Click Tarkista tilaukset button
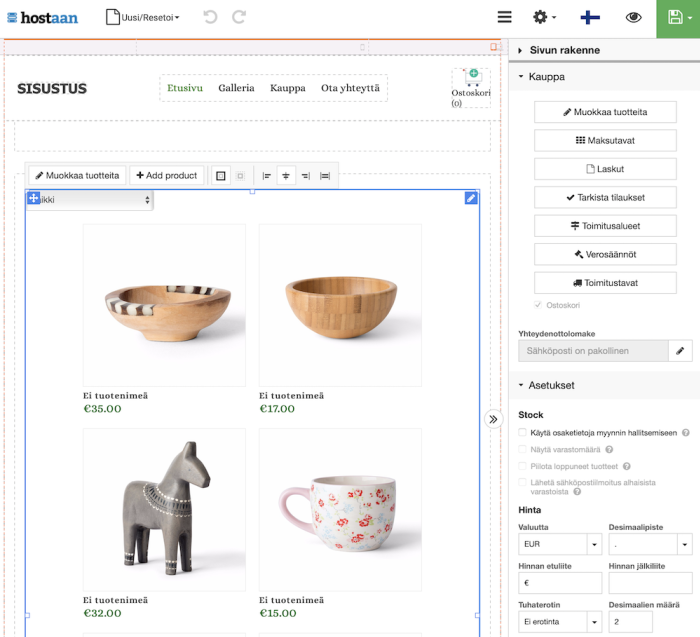 point(605,197)
